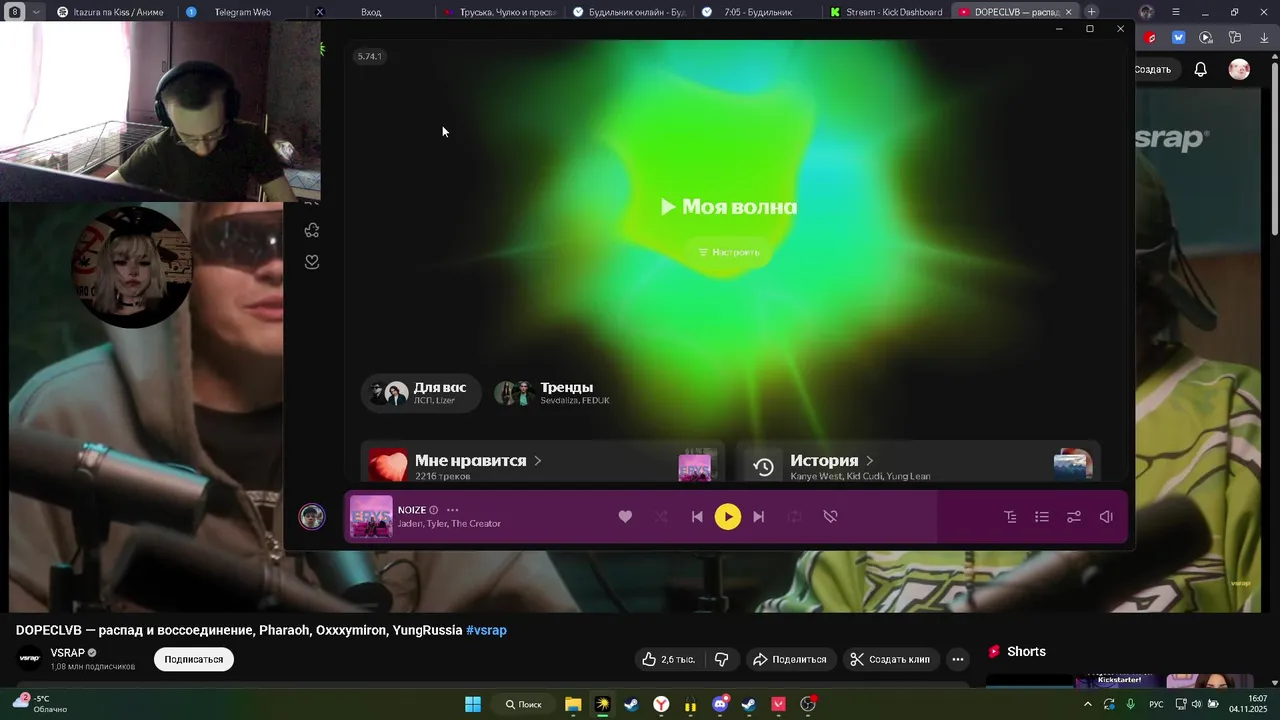Open File Explorer from the taskbar
The image size is (1280, 720).
point(573,704)
